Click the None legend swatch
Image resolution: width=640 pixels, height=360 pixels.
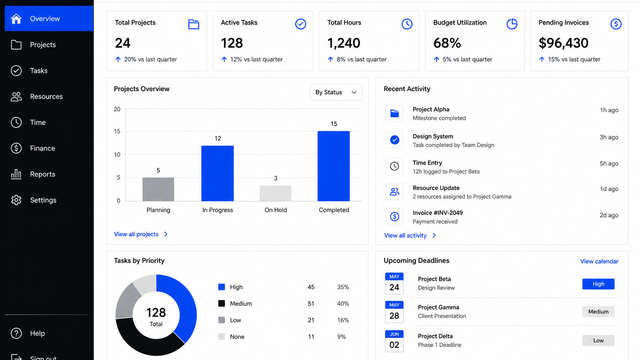222,337
